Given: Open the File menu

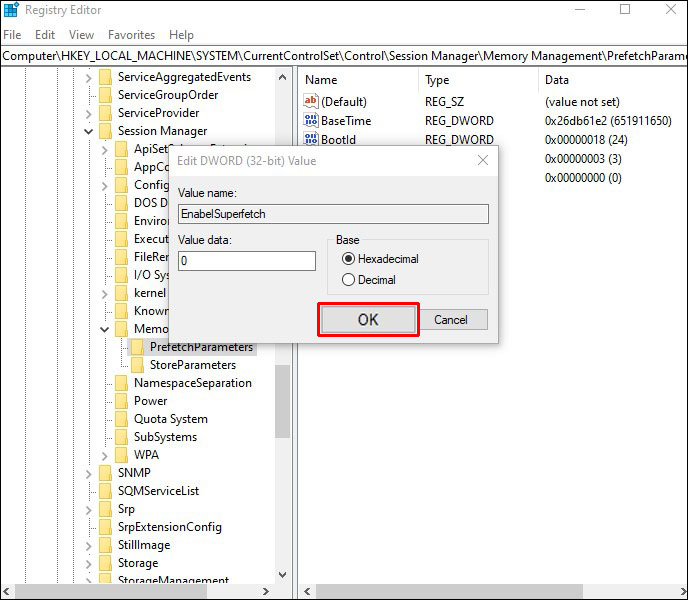Looking at the screenshot, I should pos(12,35).
